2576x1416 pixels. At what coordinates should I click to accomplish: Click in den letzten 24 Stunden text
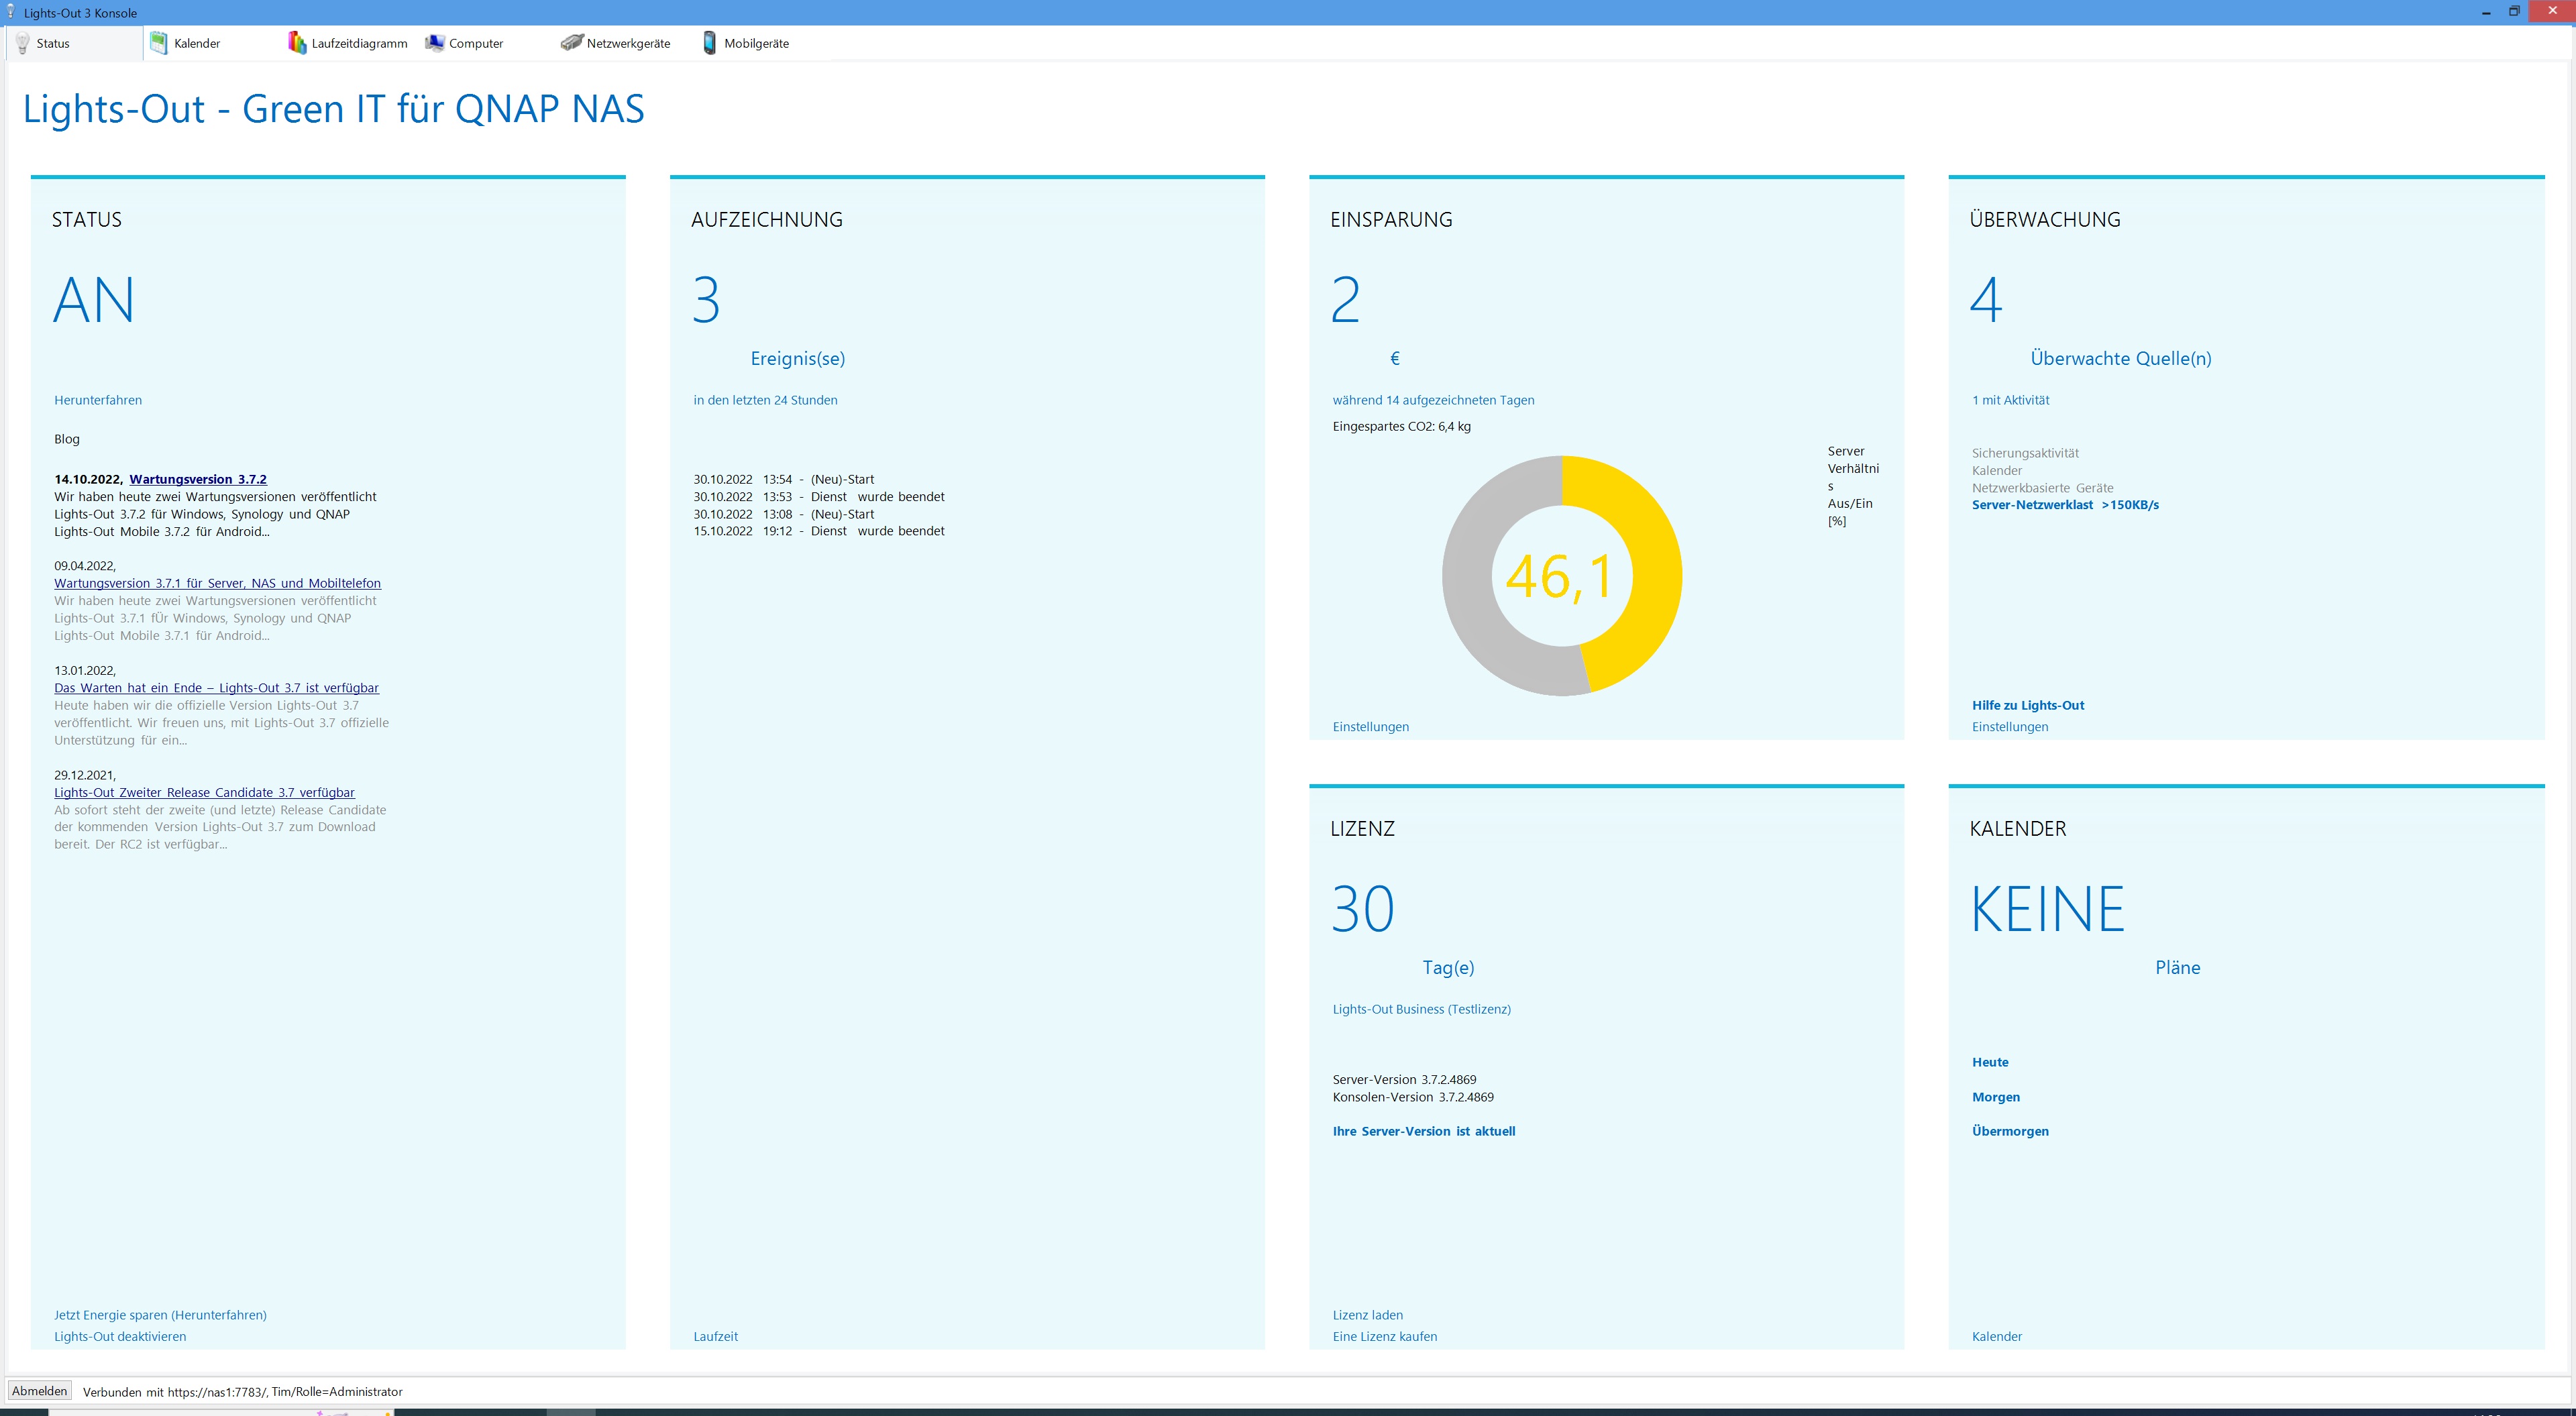click(765, 400)
